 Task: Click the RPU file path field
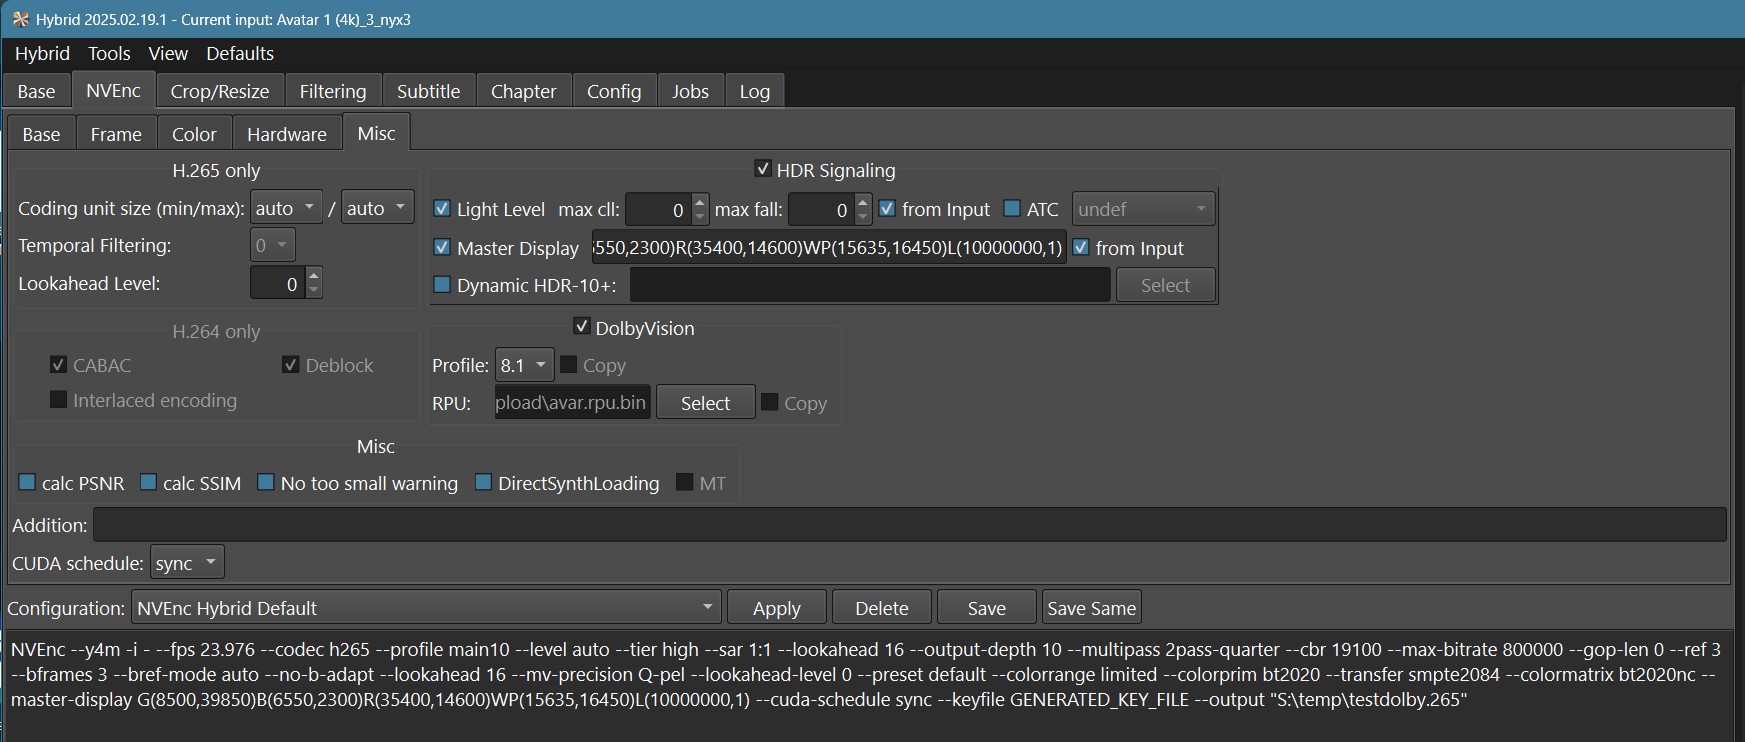click(x=572, y=403)
